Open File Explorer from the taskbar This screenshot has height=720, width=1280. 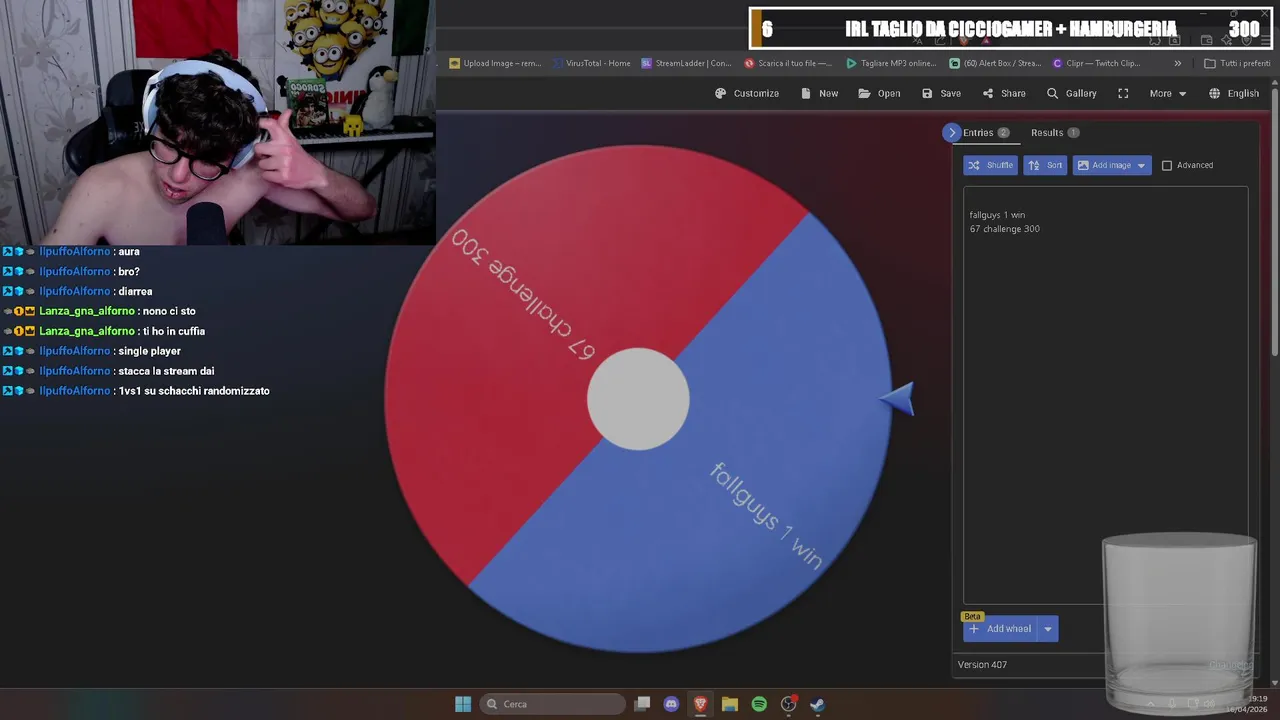click(730, 704)
